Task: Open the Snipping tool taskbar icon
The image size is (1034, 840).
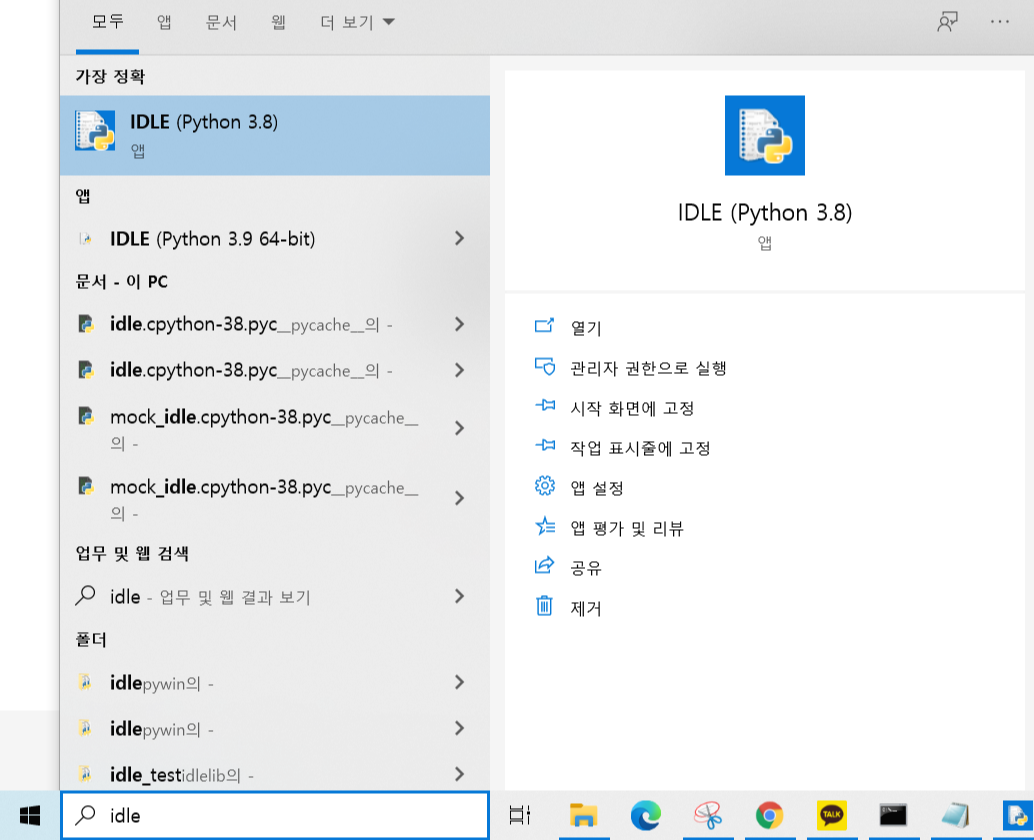Action: pyautogui.click(x=708, y=816)
